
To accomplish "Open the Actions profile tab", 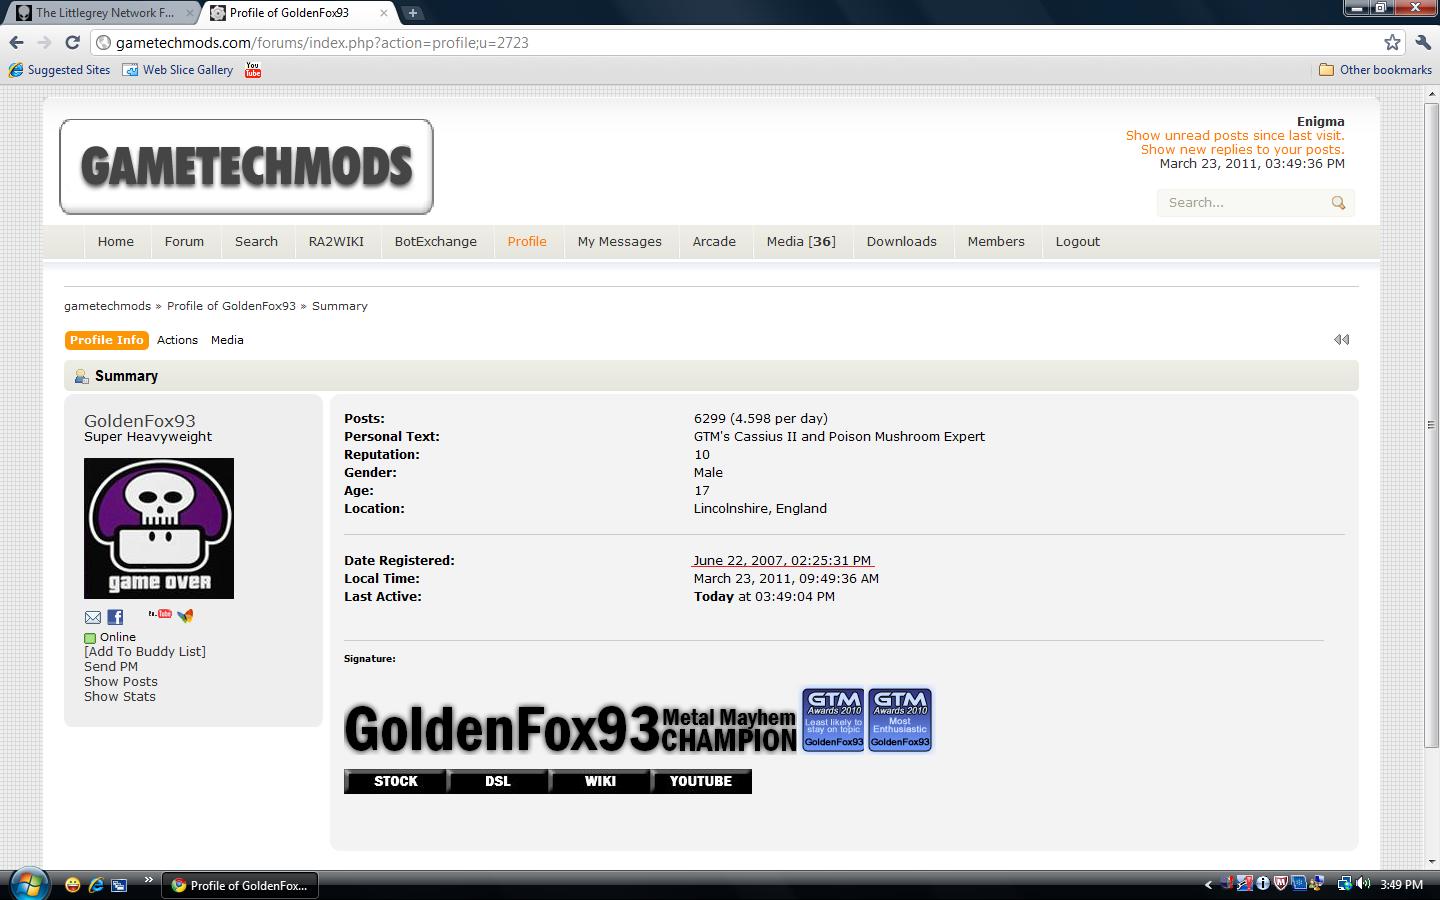I will [x=177, y=340].
